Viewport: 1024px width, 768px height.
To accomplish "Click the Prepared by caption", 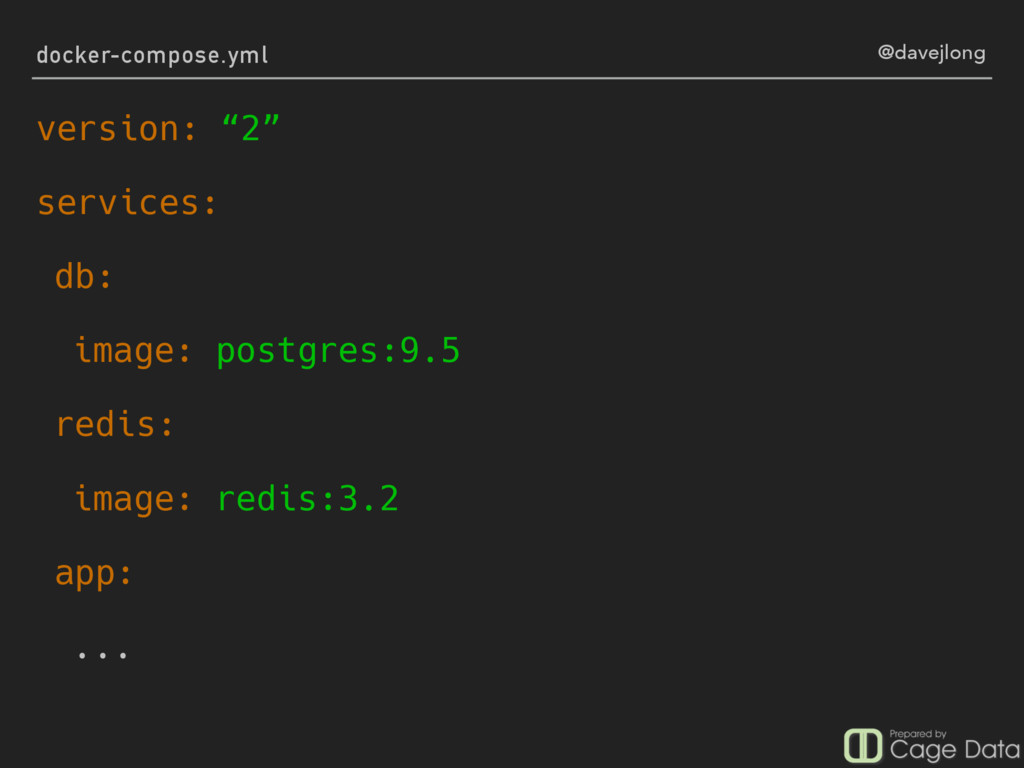I will [918, 733].
